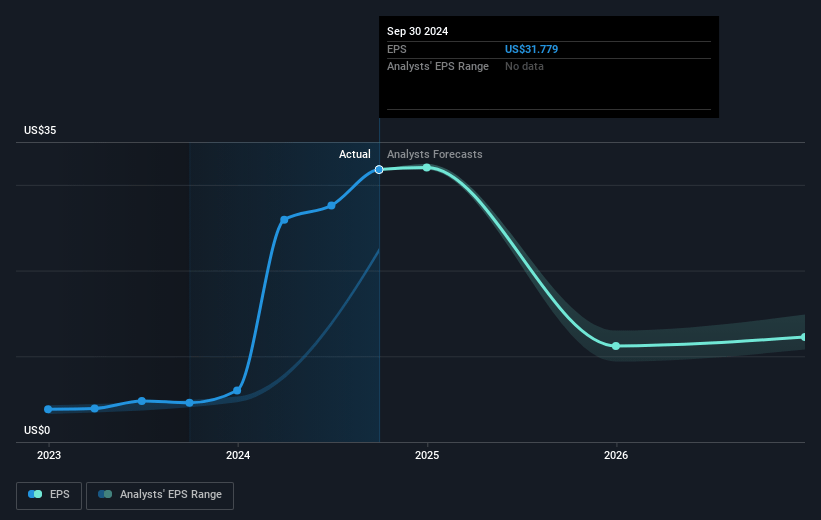Image resolution: width=821 pixels, height=520 pixels.
Task: Click the Analysts Forecasts section label
Action: click(435, 154)
